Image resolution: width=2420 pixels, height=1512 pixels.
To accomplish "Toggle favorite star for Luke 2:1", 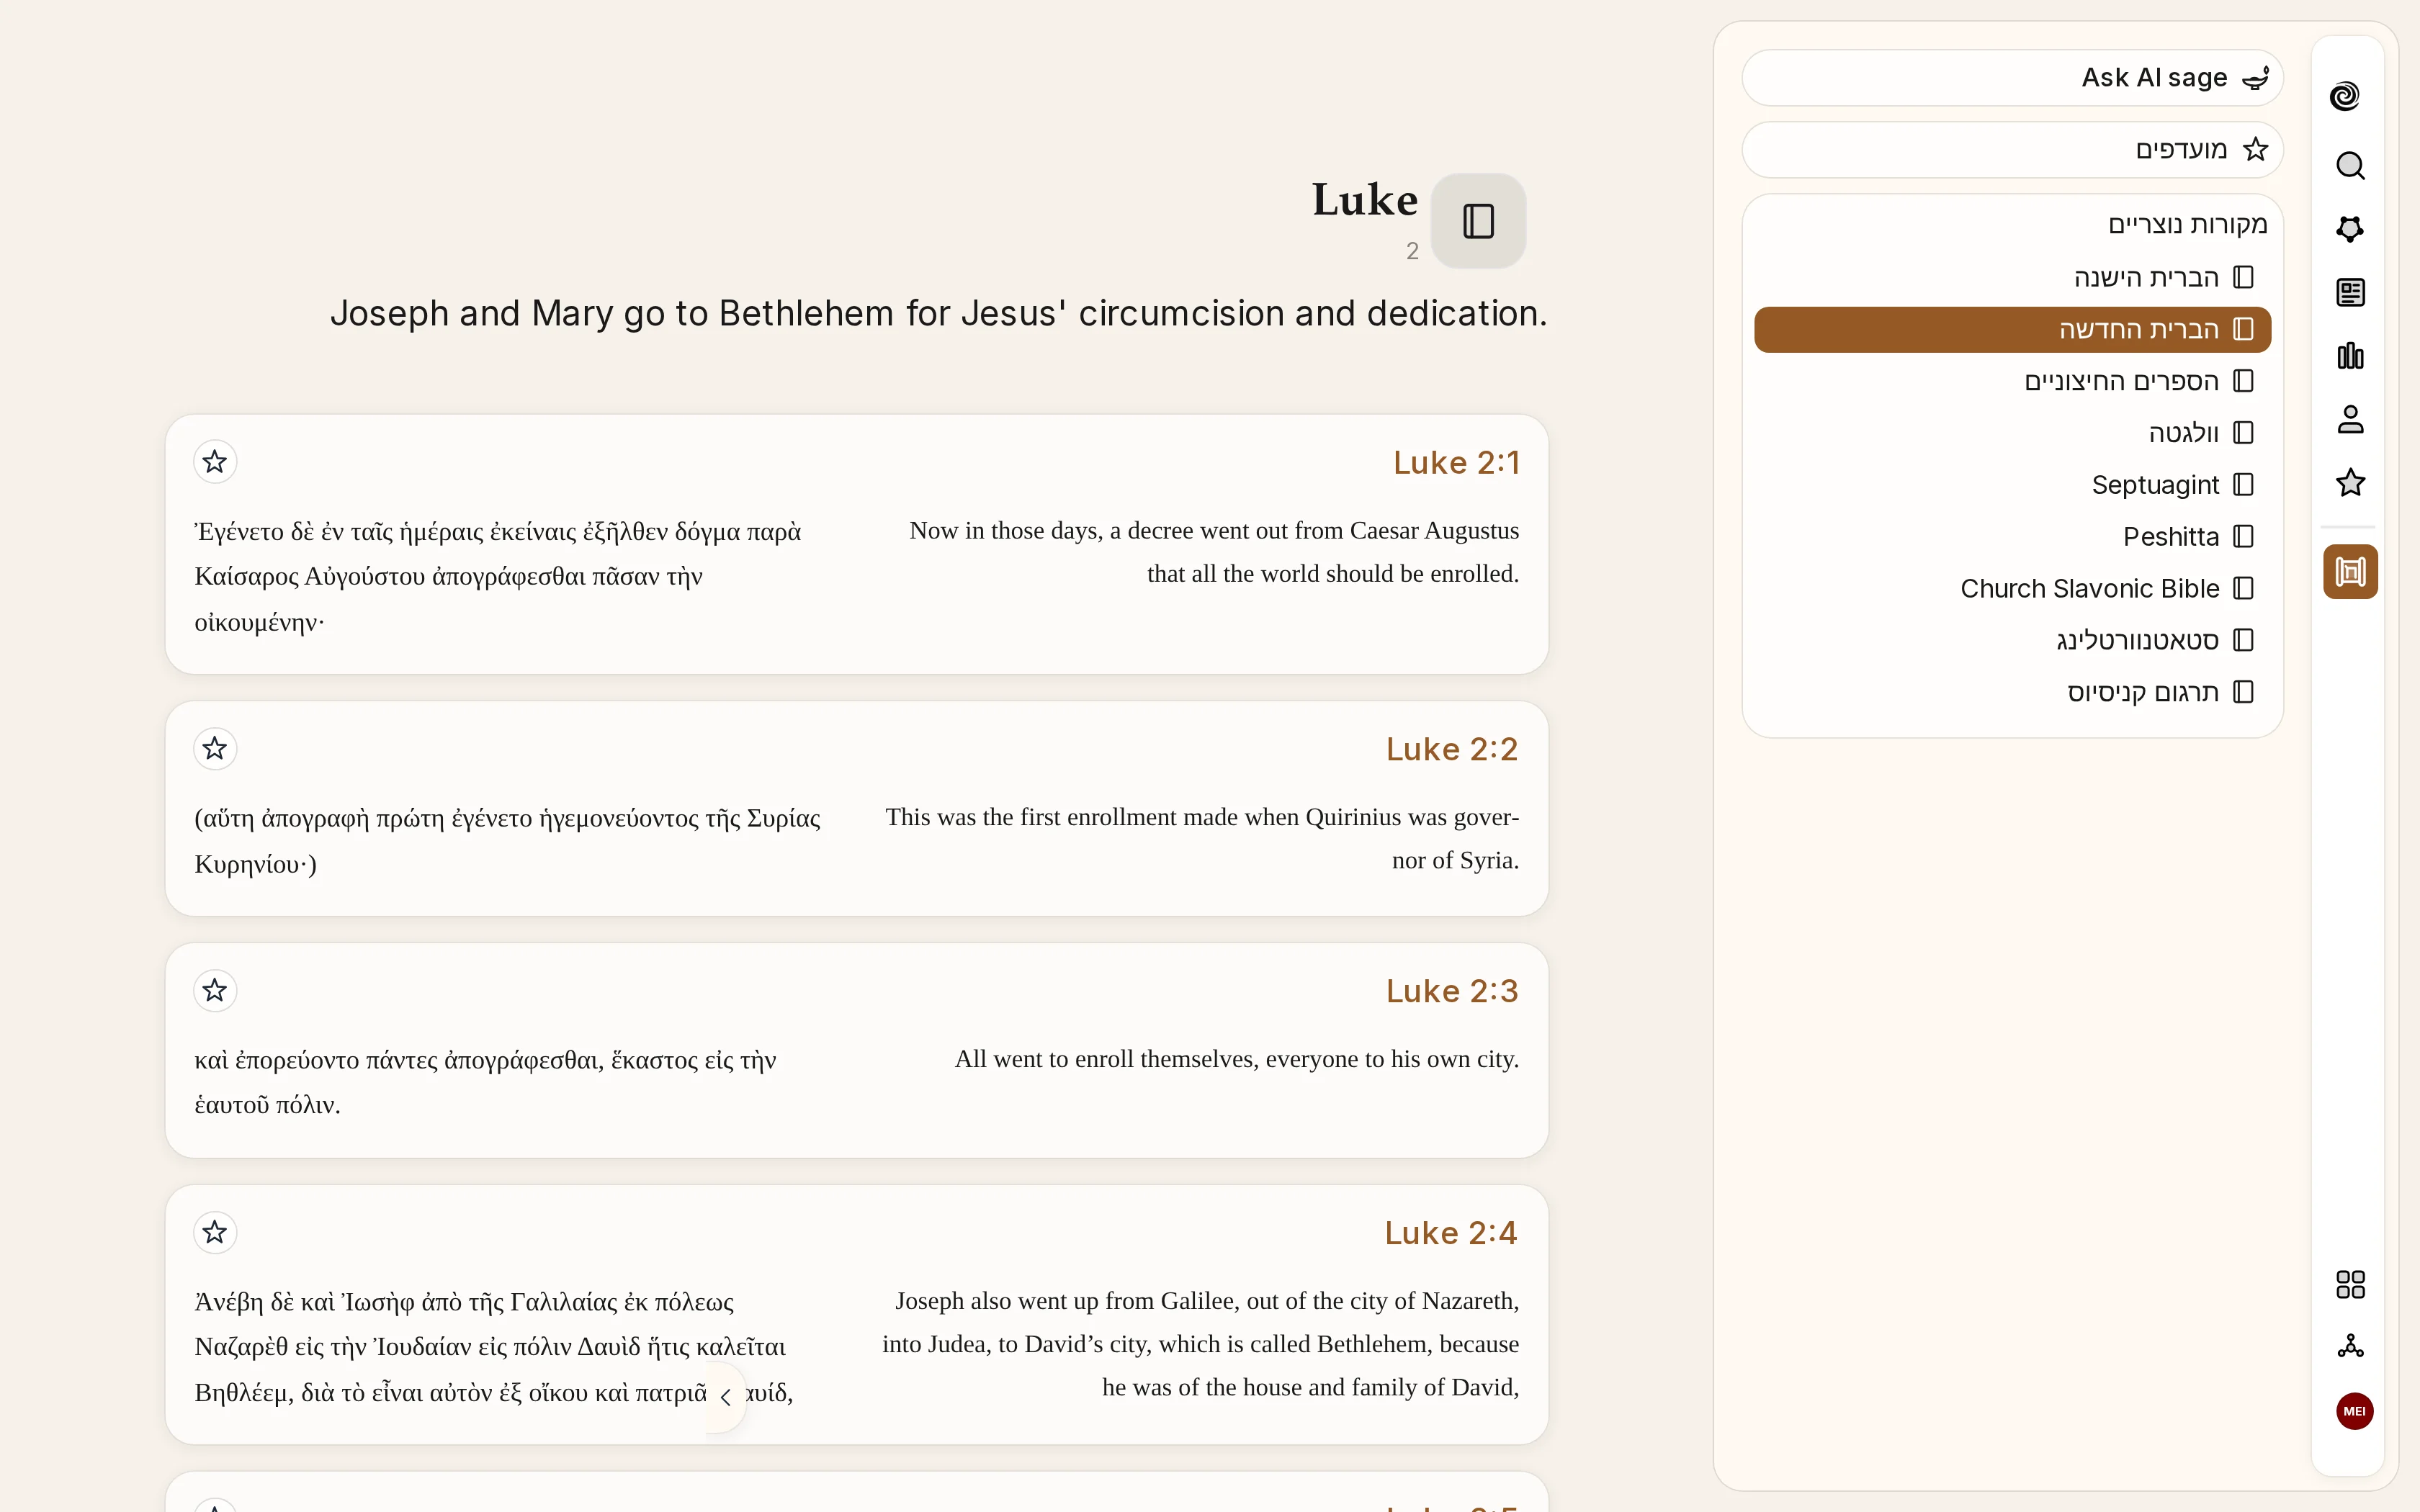I will (x=215, y=462).
